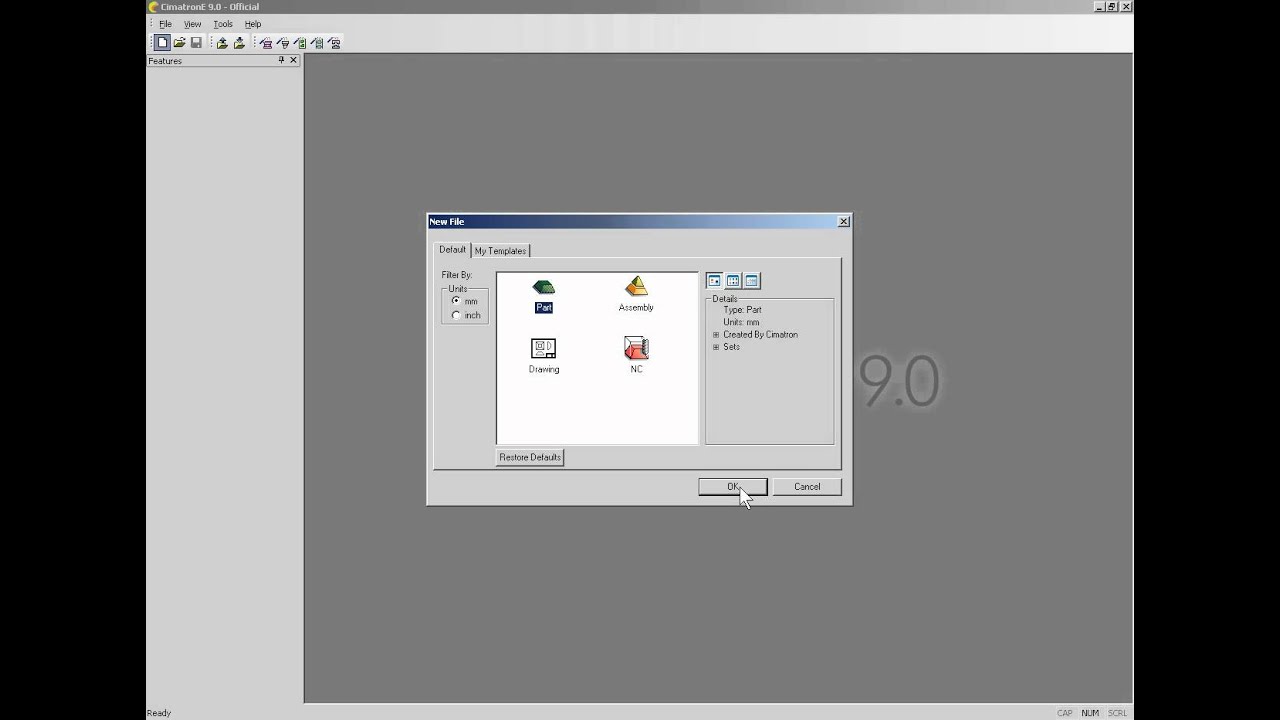Click the folder with up arrow icon
Viewport: 1280px width, 720px height.
click(x=222, y=43)
